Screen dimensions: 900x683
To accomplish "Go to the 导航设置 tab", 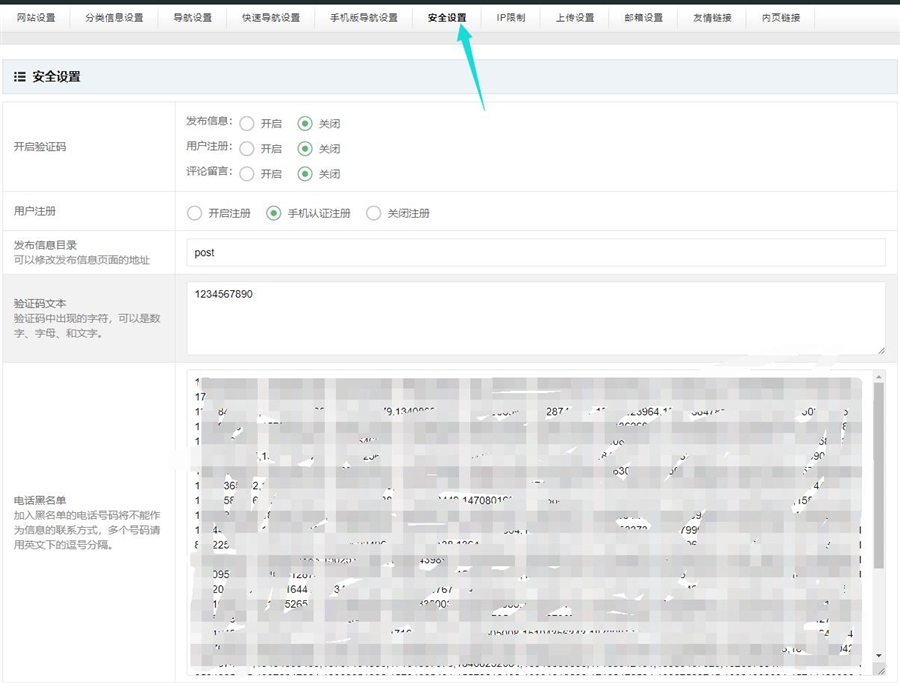I will pos(192,18).
